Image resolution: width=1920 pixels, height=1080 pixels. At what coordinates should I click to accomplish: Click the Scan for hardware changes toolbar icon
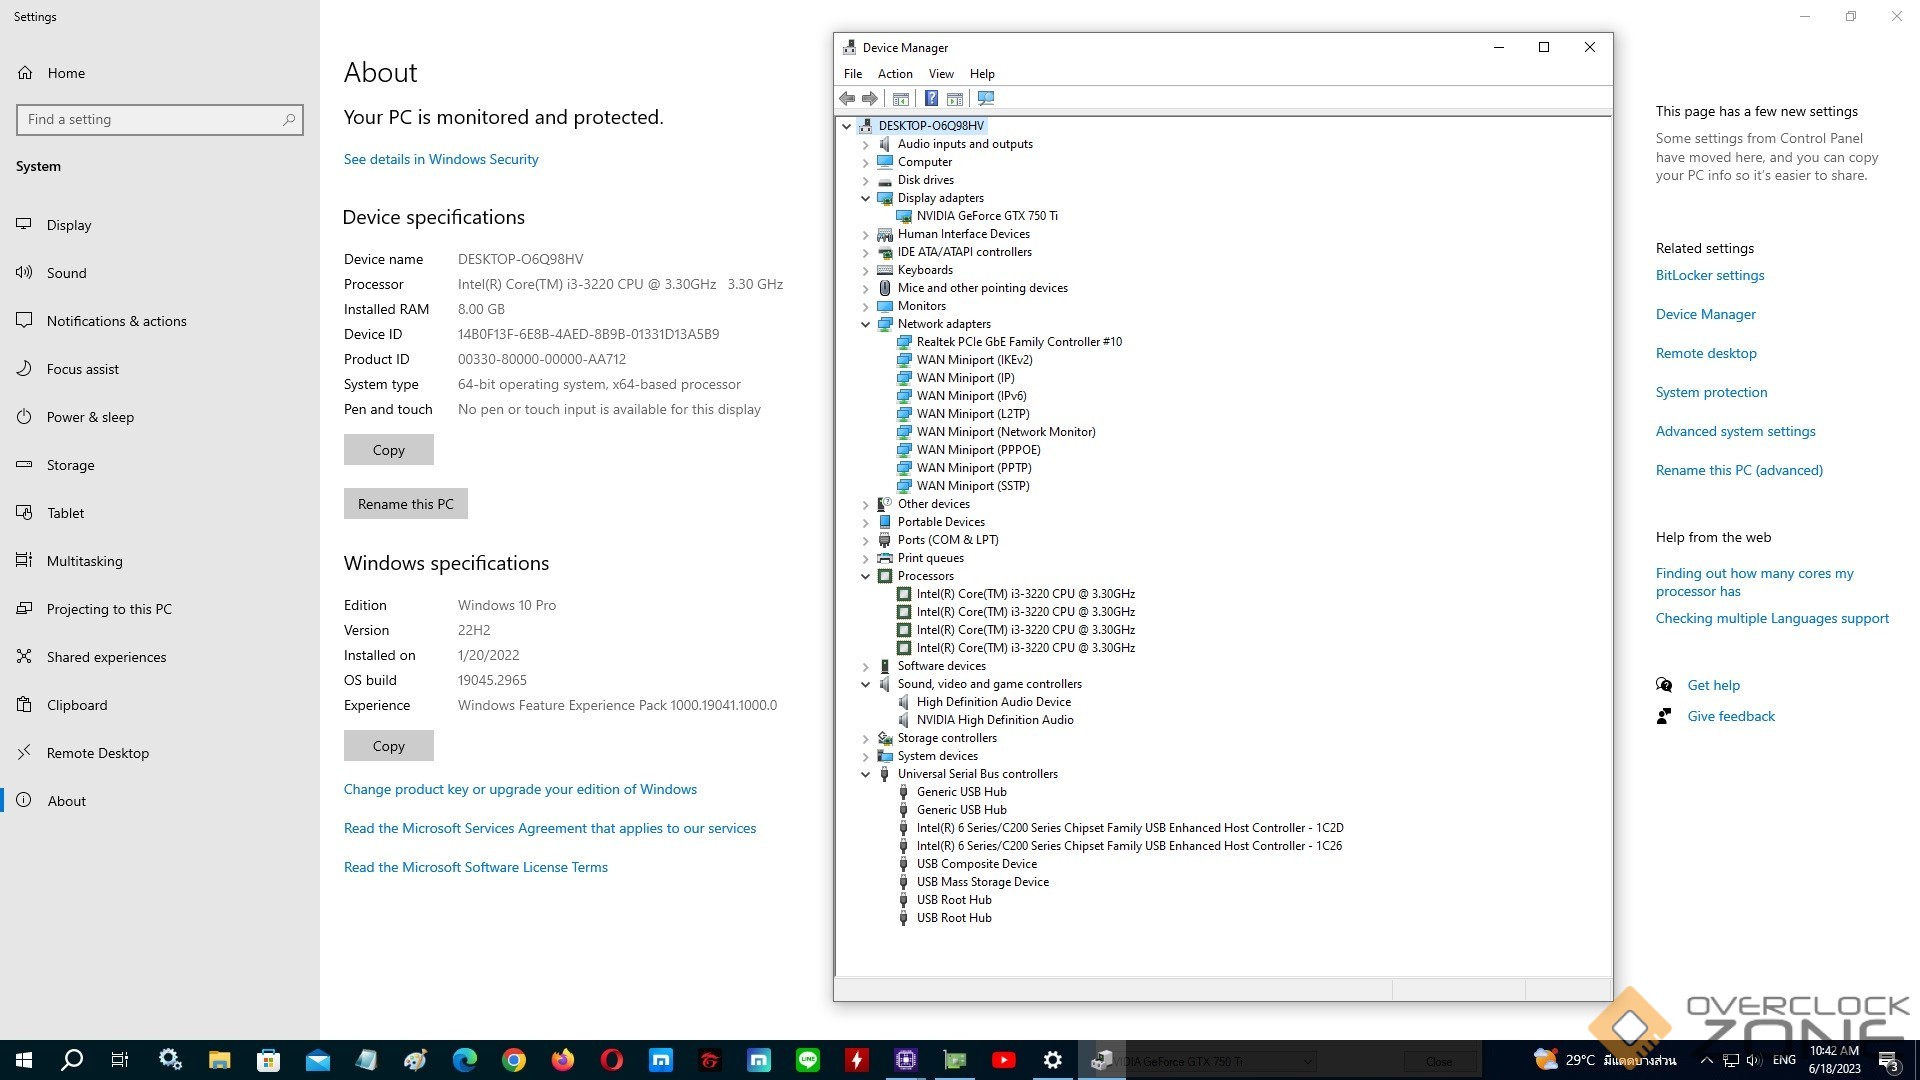coord(986,98)
